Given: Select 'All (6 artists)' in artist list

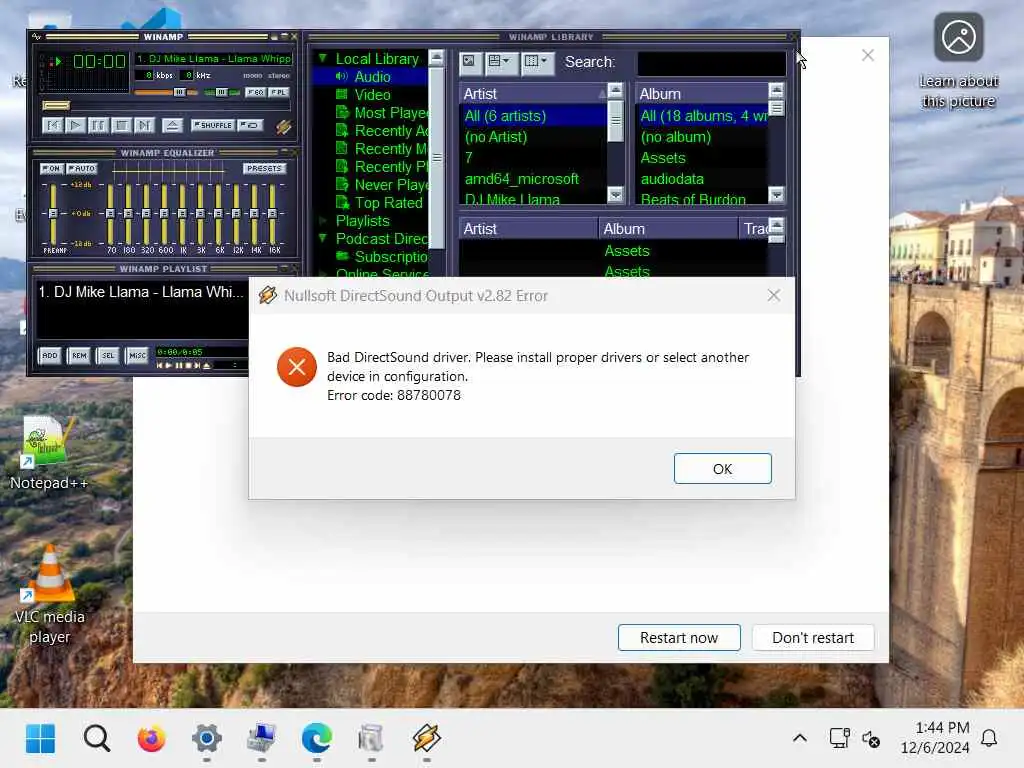Looking at the screenshot, I should pyautogui.click(x=533, y=116).
